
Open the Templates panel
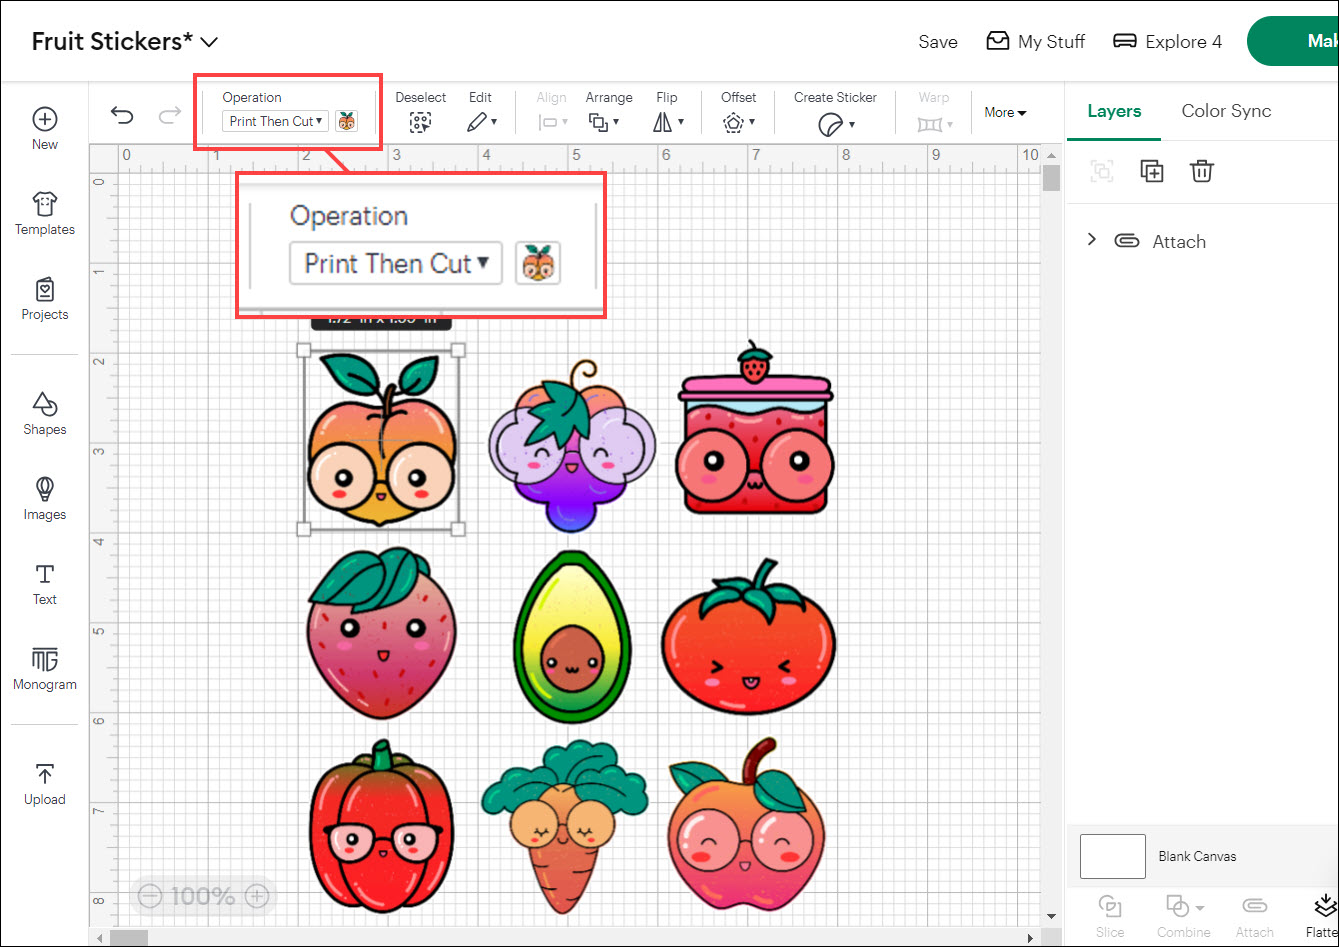tap(45, 214)
